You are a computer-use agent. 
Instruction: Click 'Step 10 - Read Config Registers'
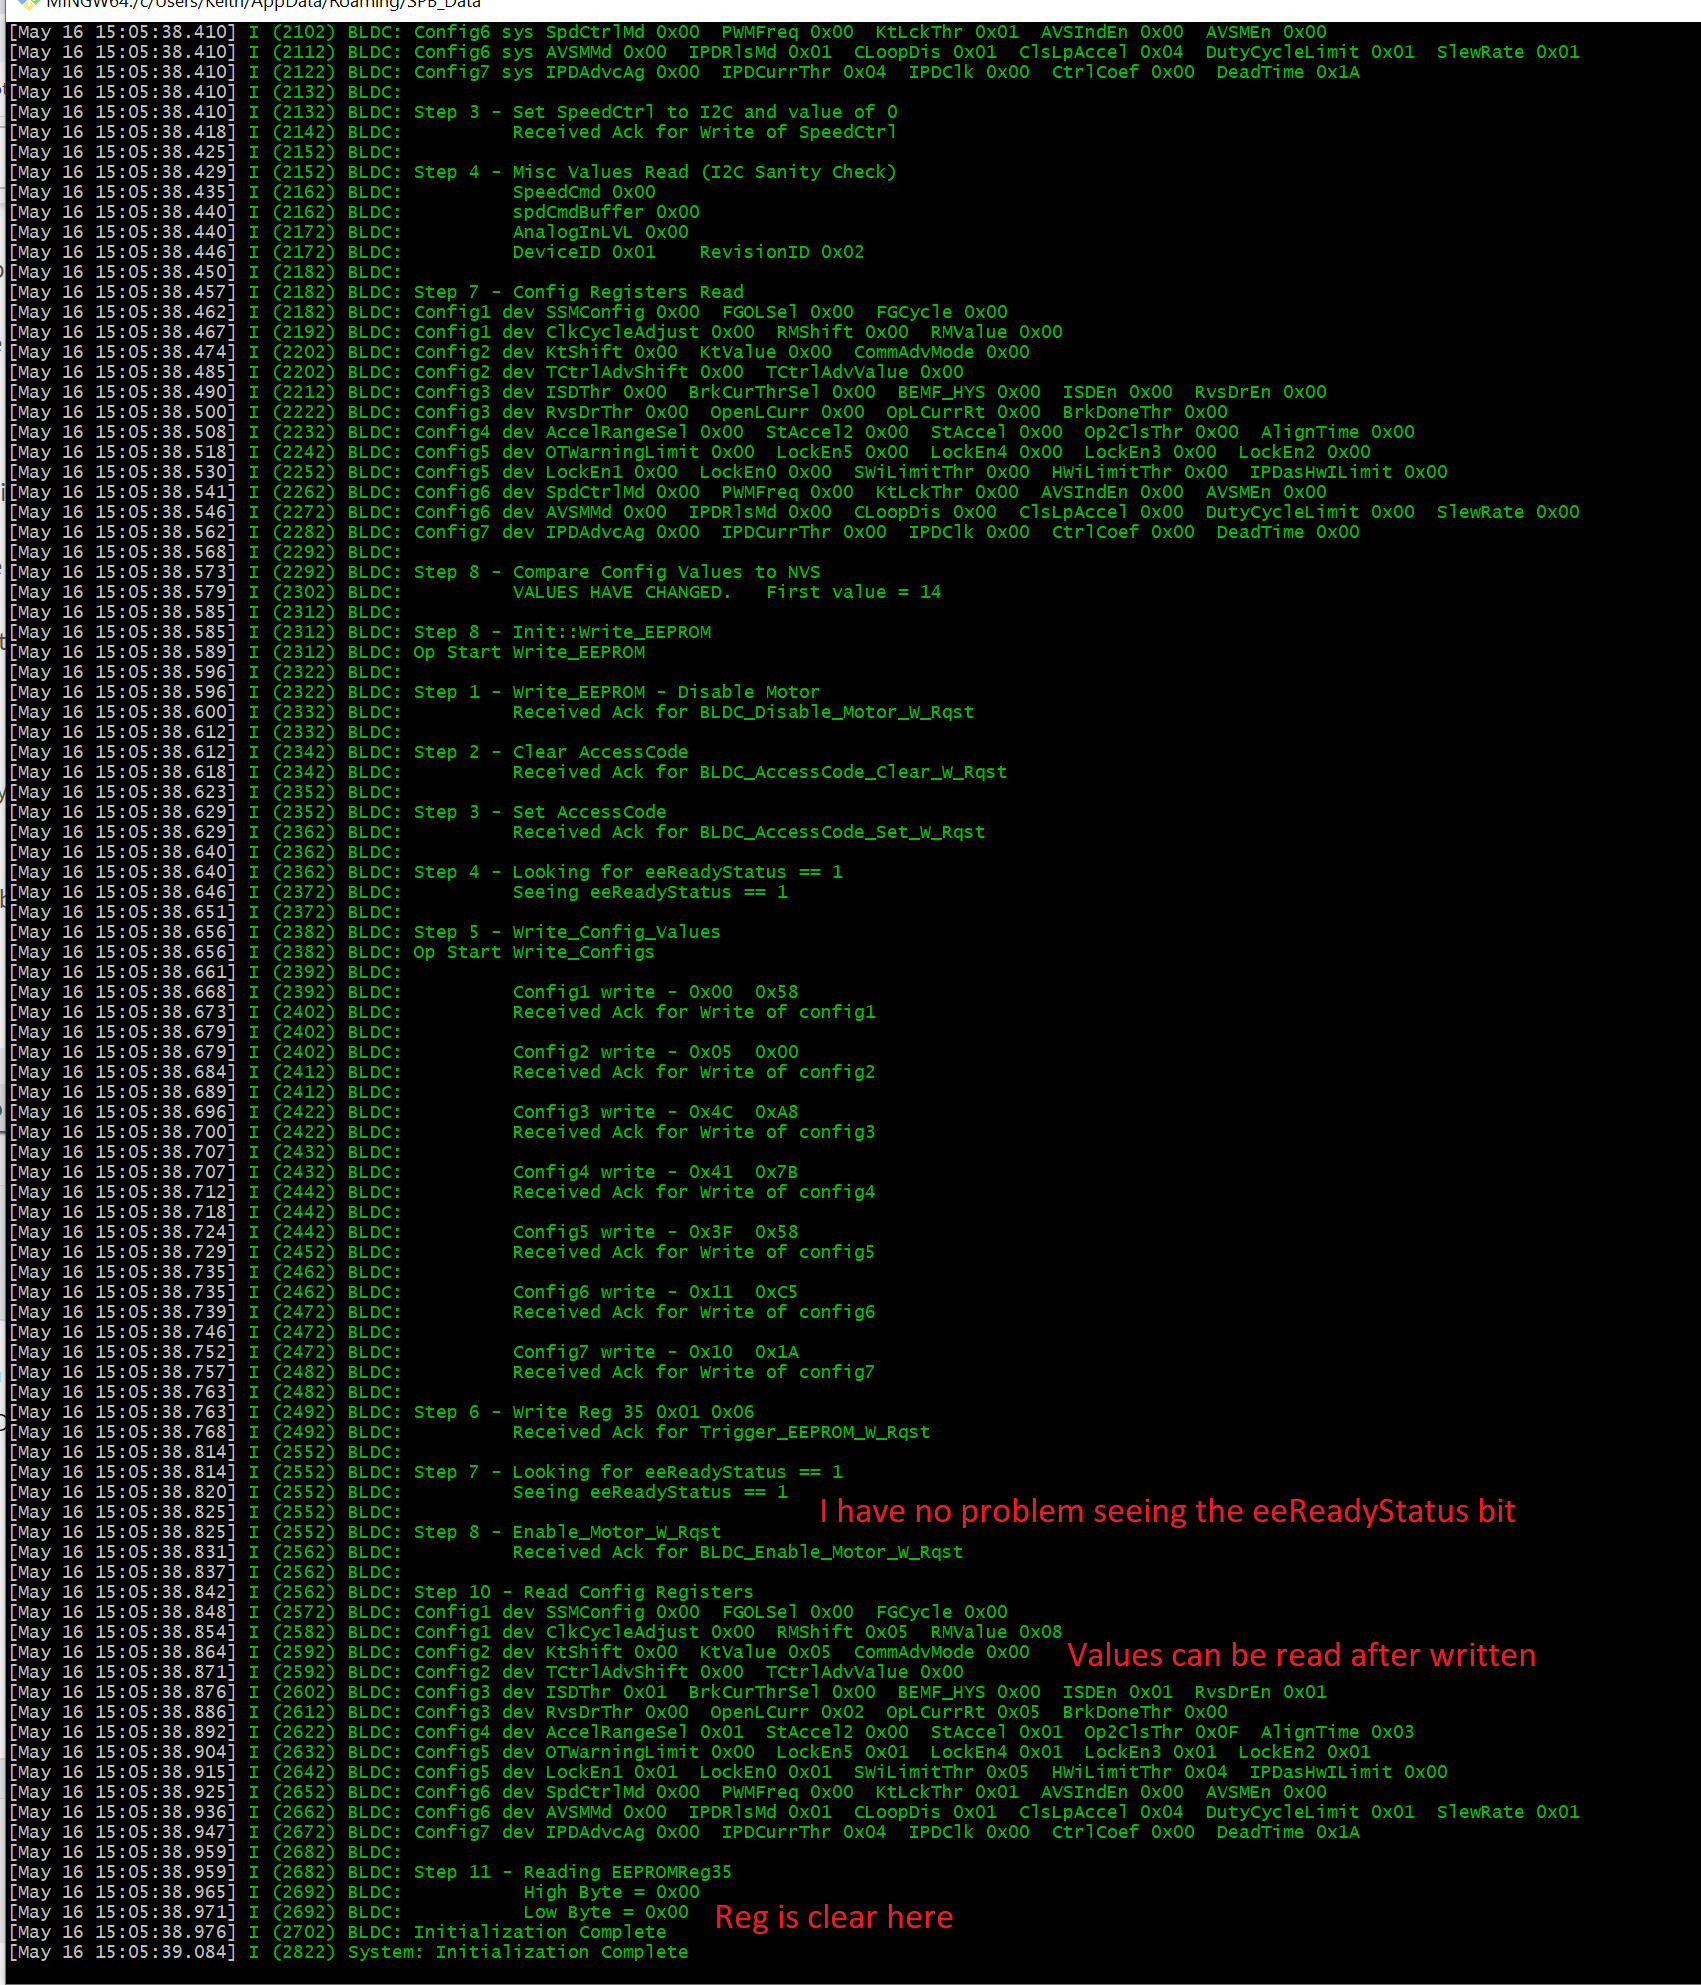(x=584, y=1592)
